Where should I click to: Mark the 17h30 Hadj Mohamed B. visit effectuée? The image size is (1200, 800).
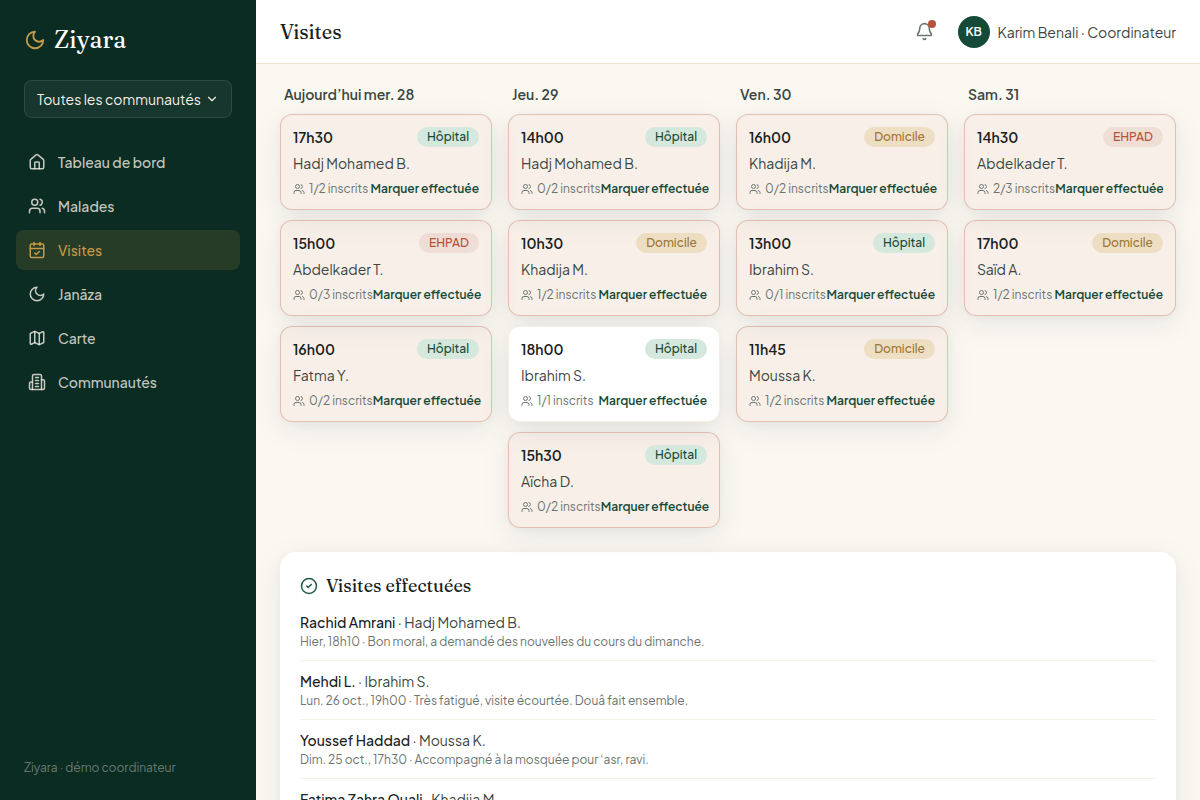click(x=425, y=189)
